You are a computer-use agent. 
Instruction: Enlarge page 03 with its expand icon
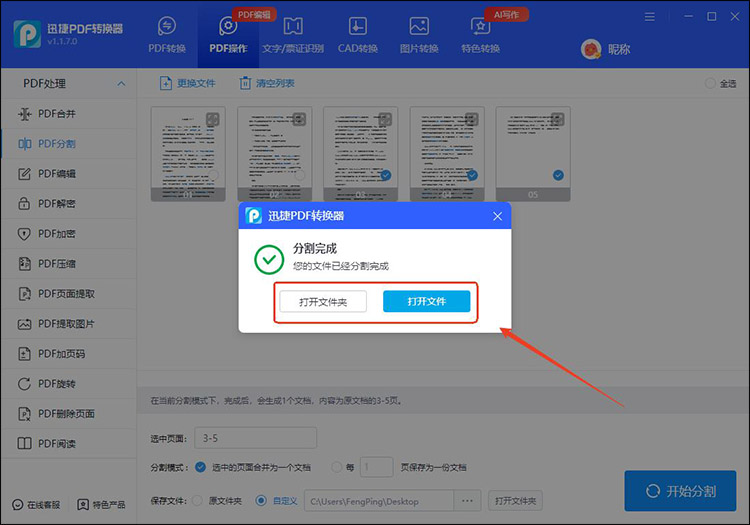tap(385, 120)
